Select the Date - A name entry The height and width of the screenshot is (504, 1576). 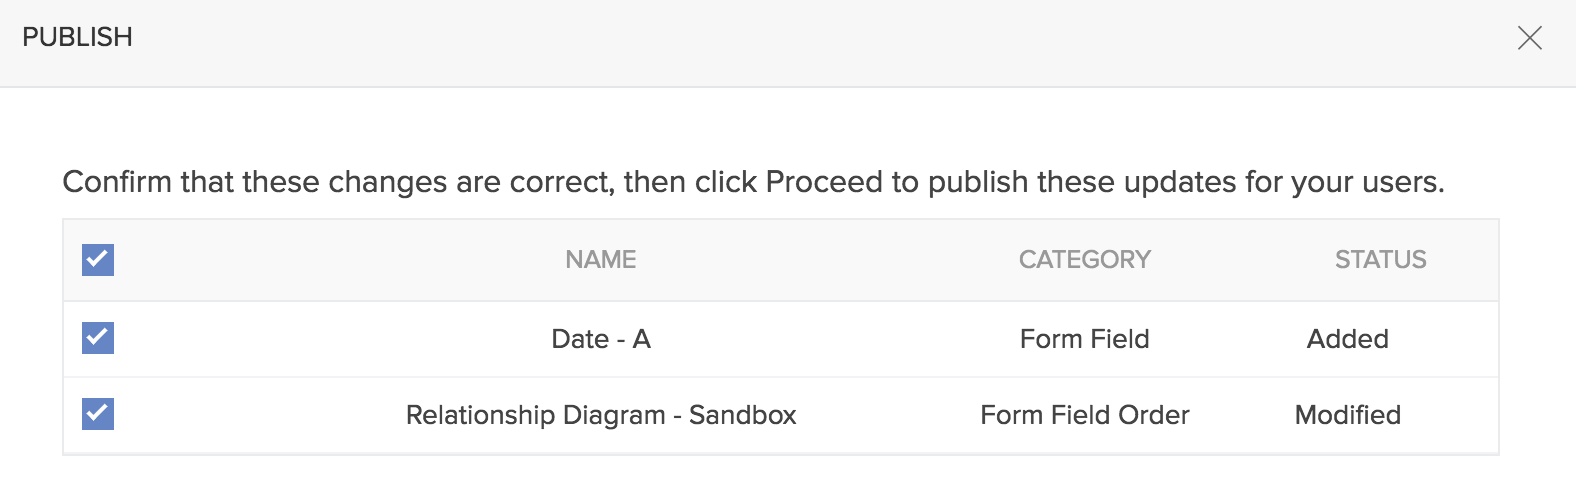coord(600,339)
